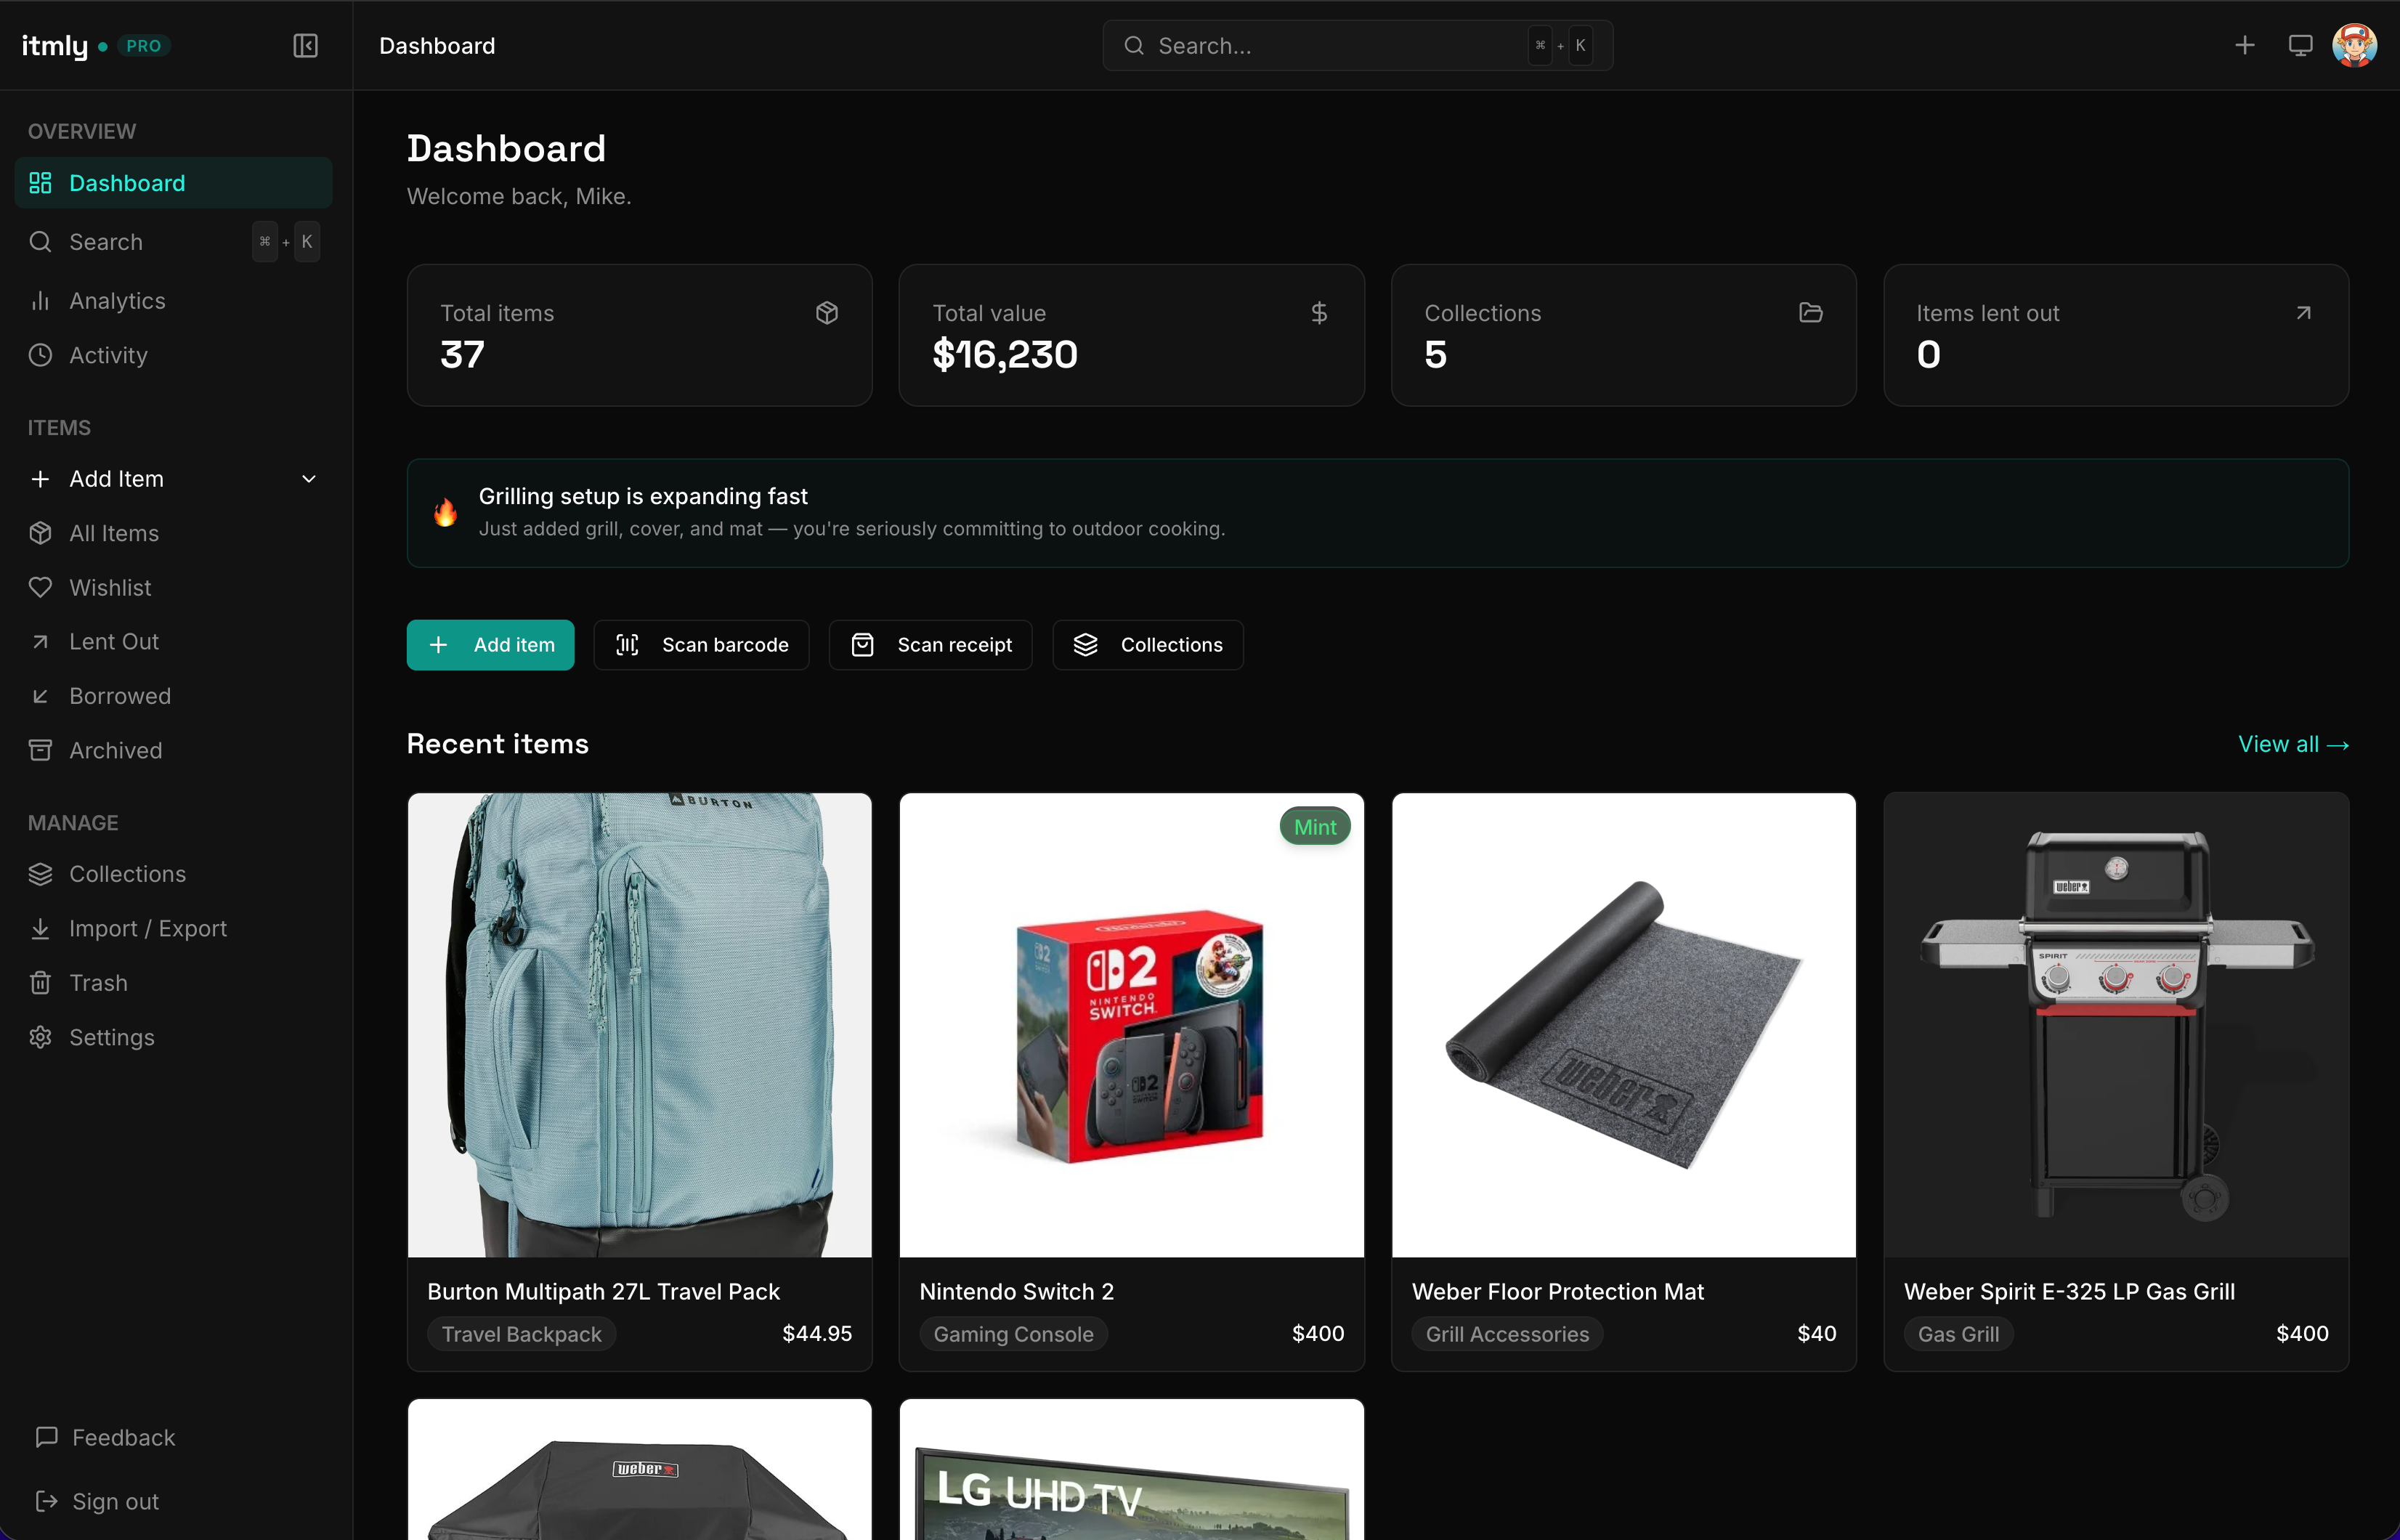The width and height of the screenshot is (2400, 1540).
Task: Open the Lent Out sidebar item
Action: (x=114, y=642)
